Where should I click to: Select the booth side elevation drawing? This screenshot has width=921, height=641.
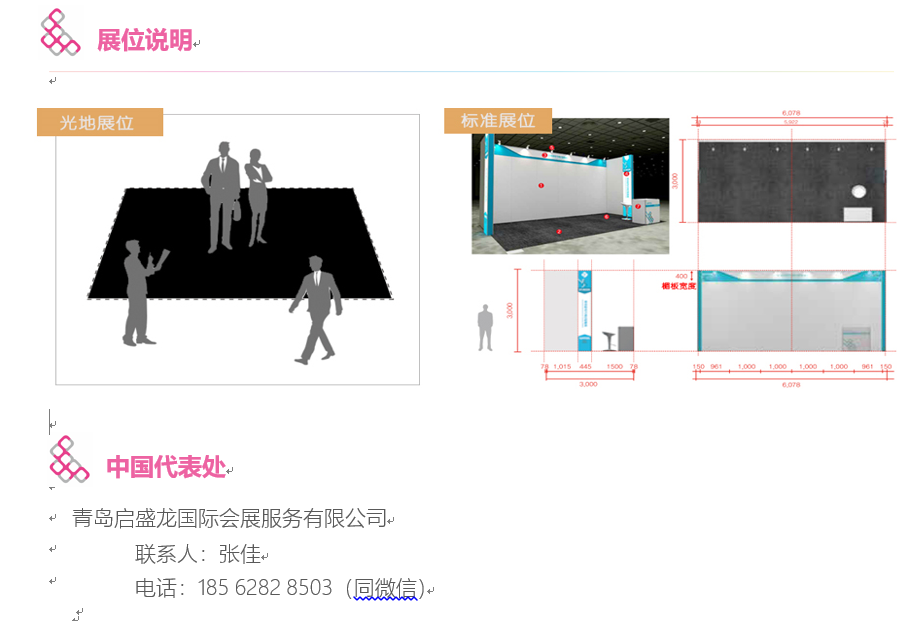(x=590, y=312)
